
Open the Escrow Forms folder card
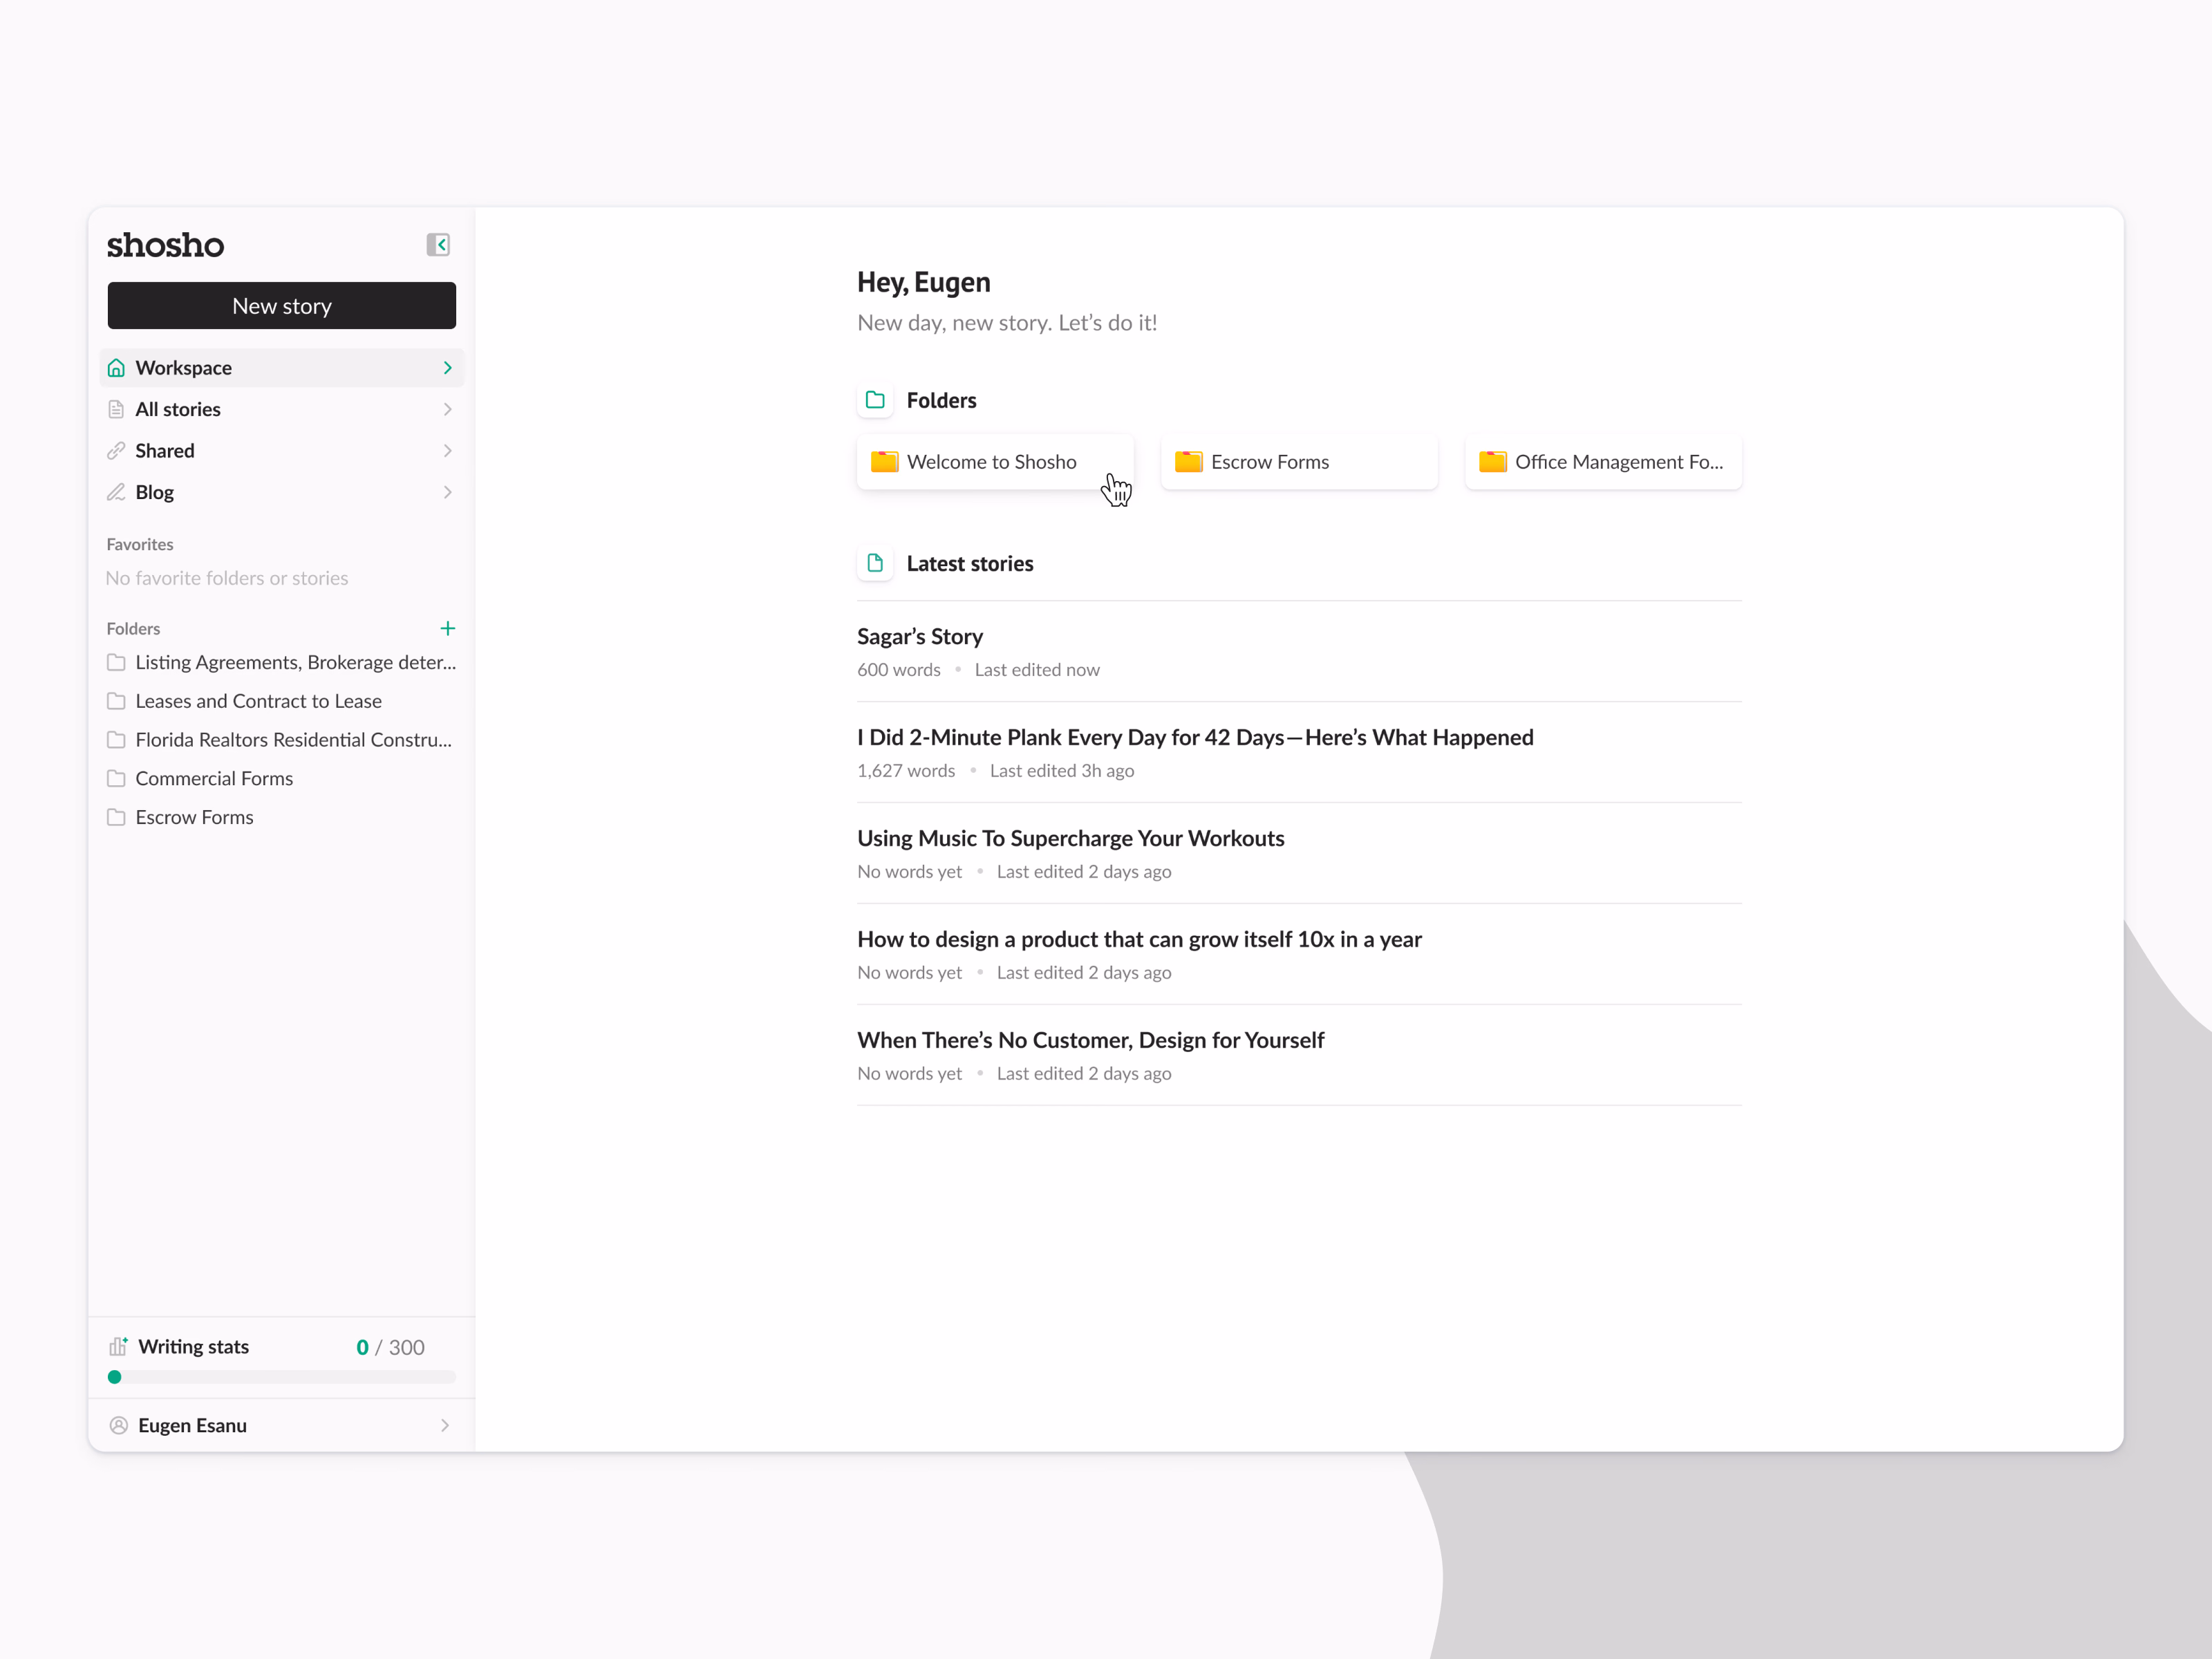coord(1299,462)
